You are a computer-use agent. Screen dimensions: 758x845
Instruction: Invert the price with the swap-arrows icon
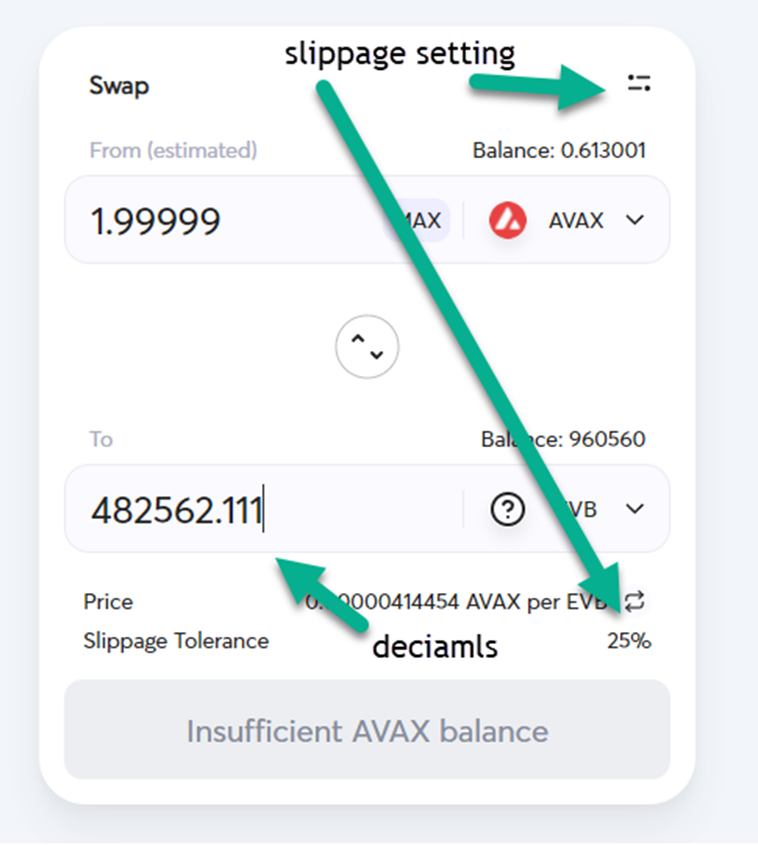click(636, 602)
